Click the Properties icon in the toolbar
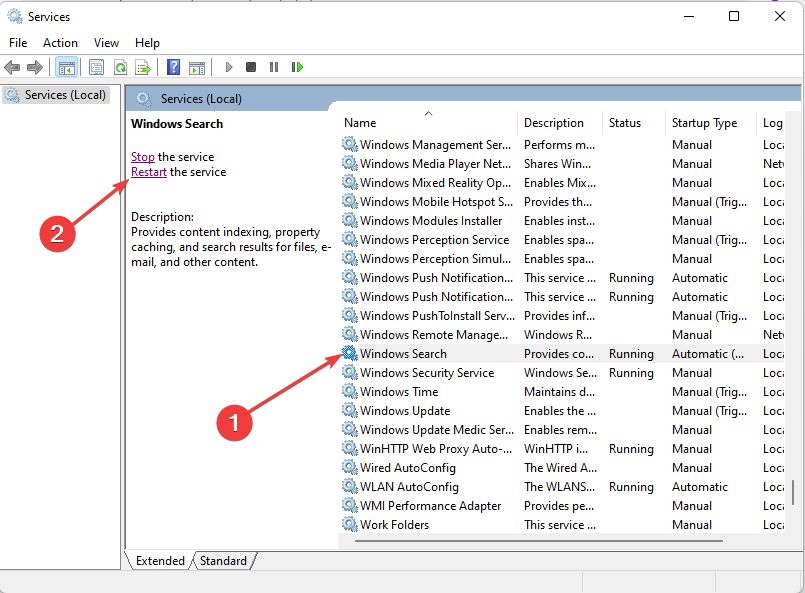Screen dimensions: 805x593 pyautogui.click(x=95, y=67)
